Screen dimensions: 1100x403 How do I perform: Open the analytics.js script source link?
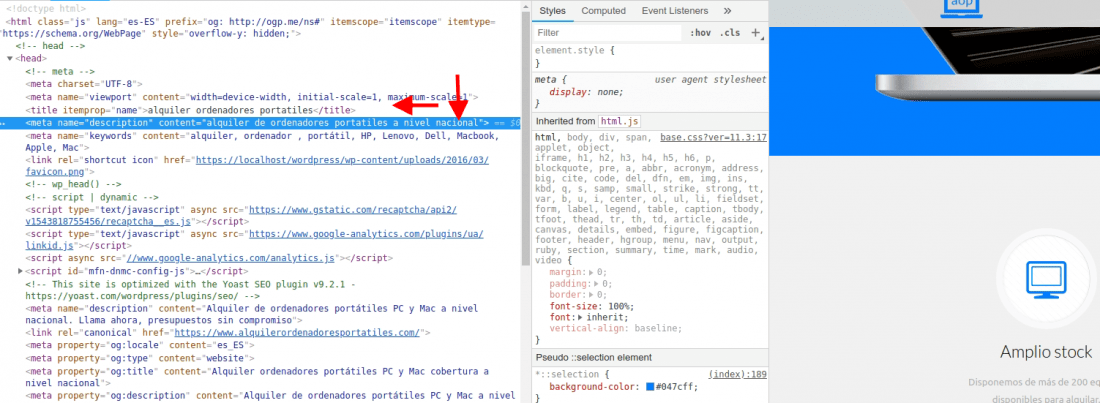pyautogui.click(x=229, y=258)
